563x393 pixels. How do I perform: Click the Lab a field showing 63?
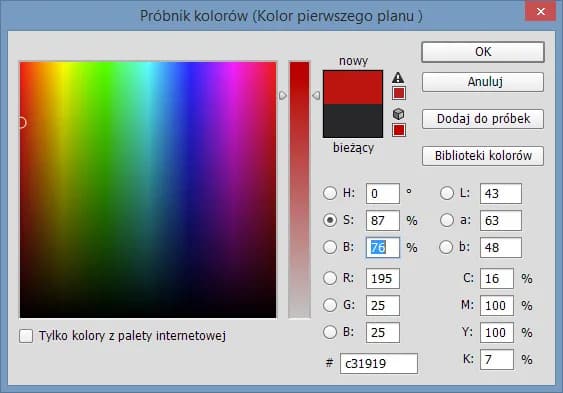tap(501, 220)
